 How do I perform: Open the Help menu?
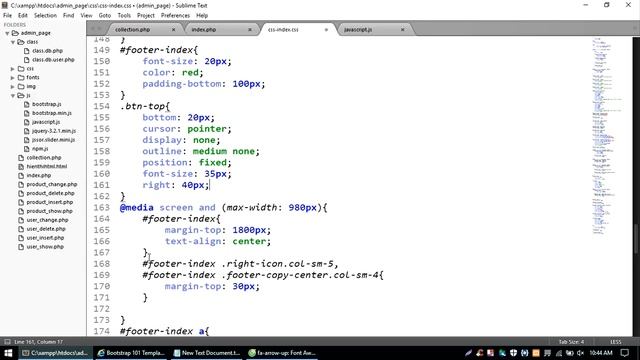click(202, 16)
